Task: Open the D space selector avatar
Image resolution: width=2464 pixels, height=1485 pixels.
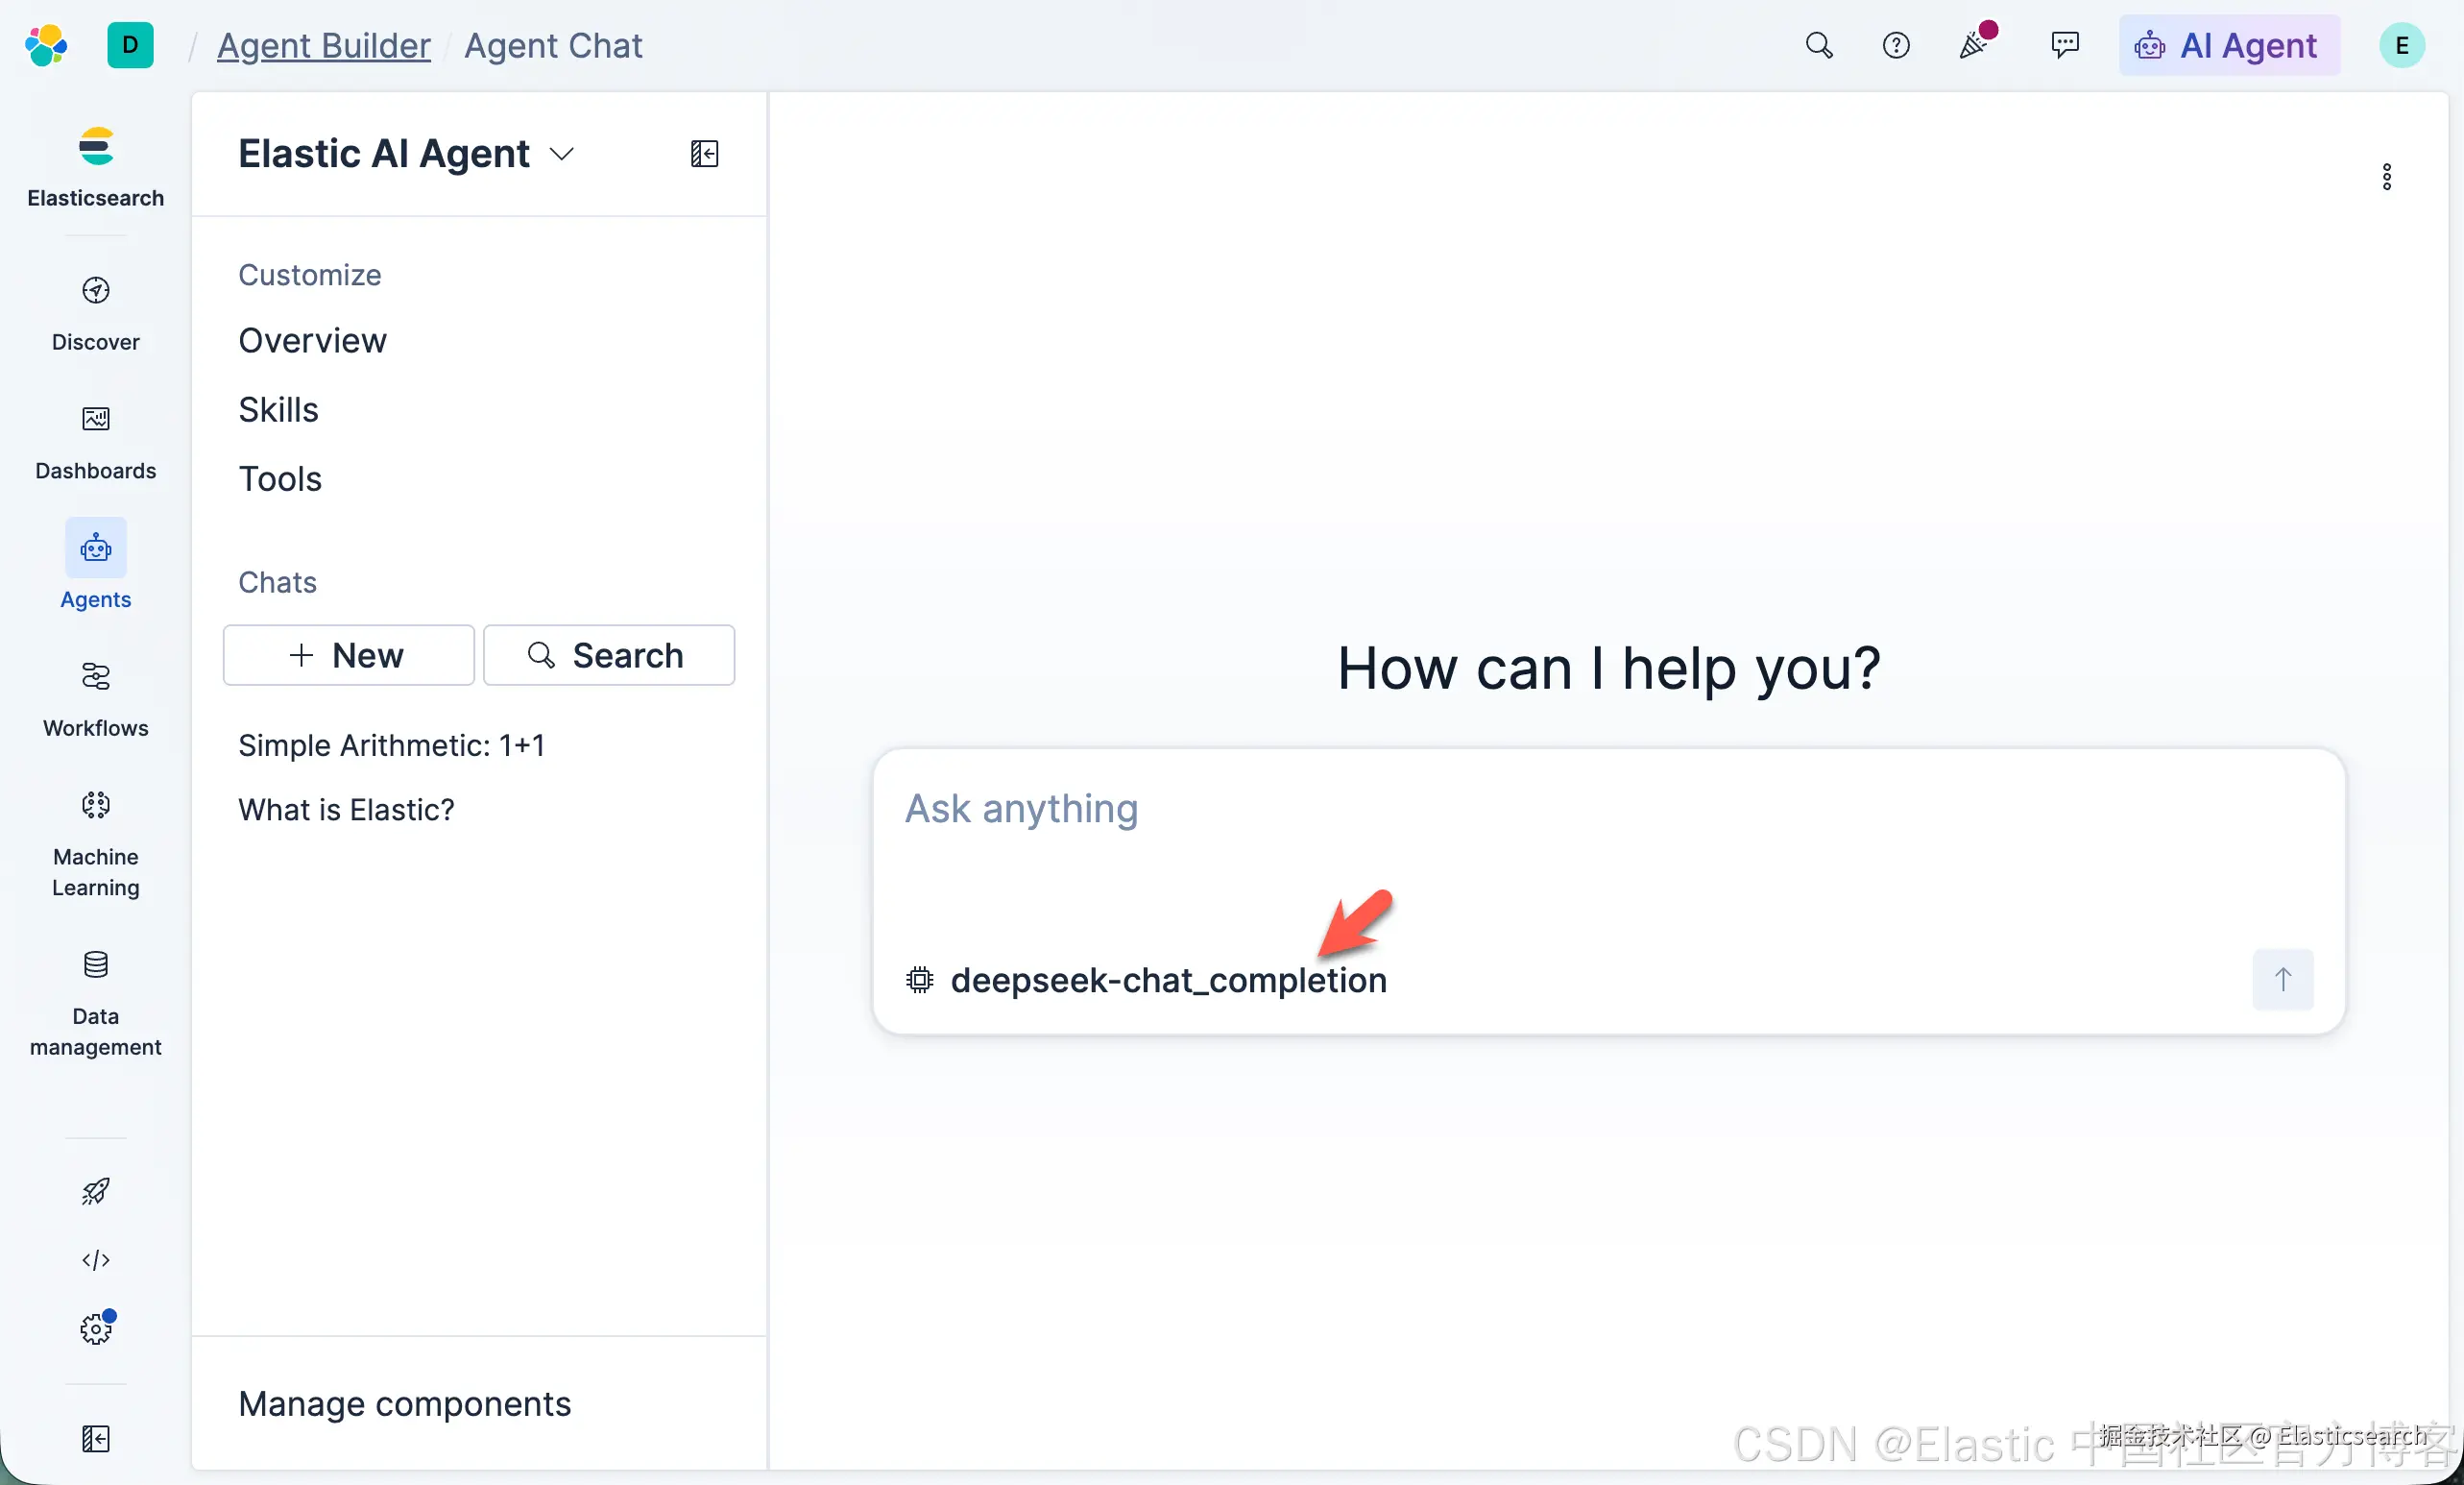Action: pyautogui.click(x=130, y=45)
